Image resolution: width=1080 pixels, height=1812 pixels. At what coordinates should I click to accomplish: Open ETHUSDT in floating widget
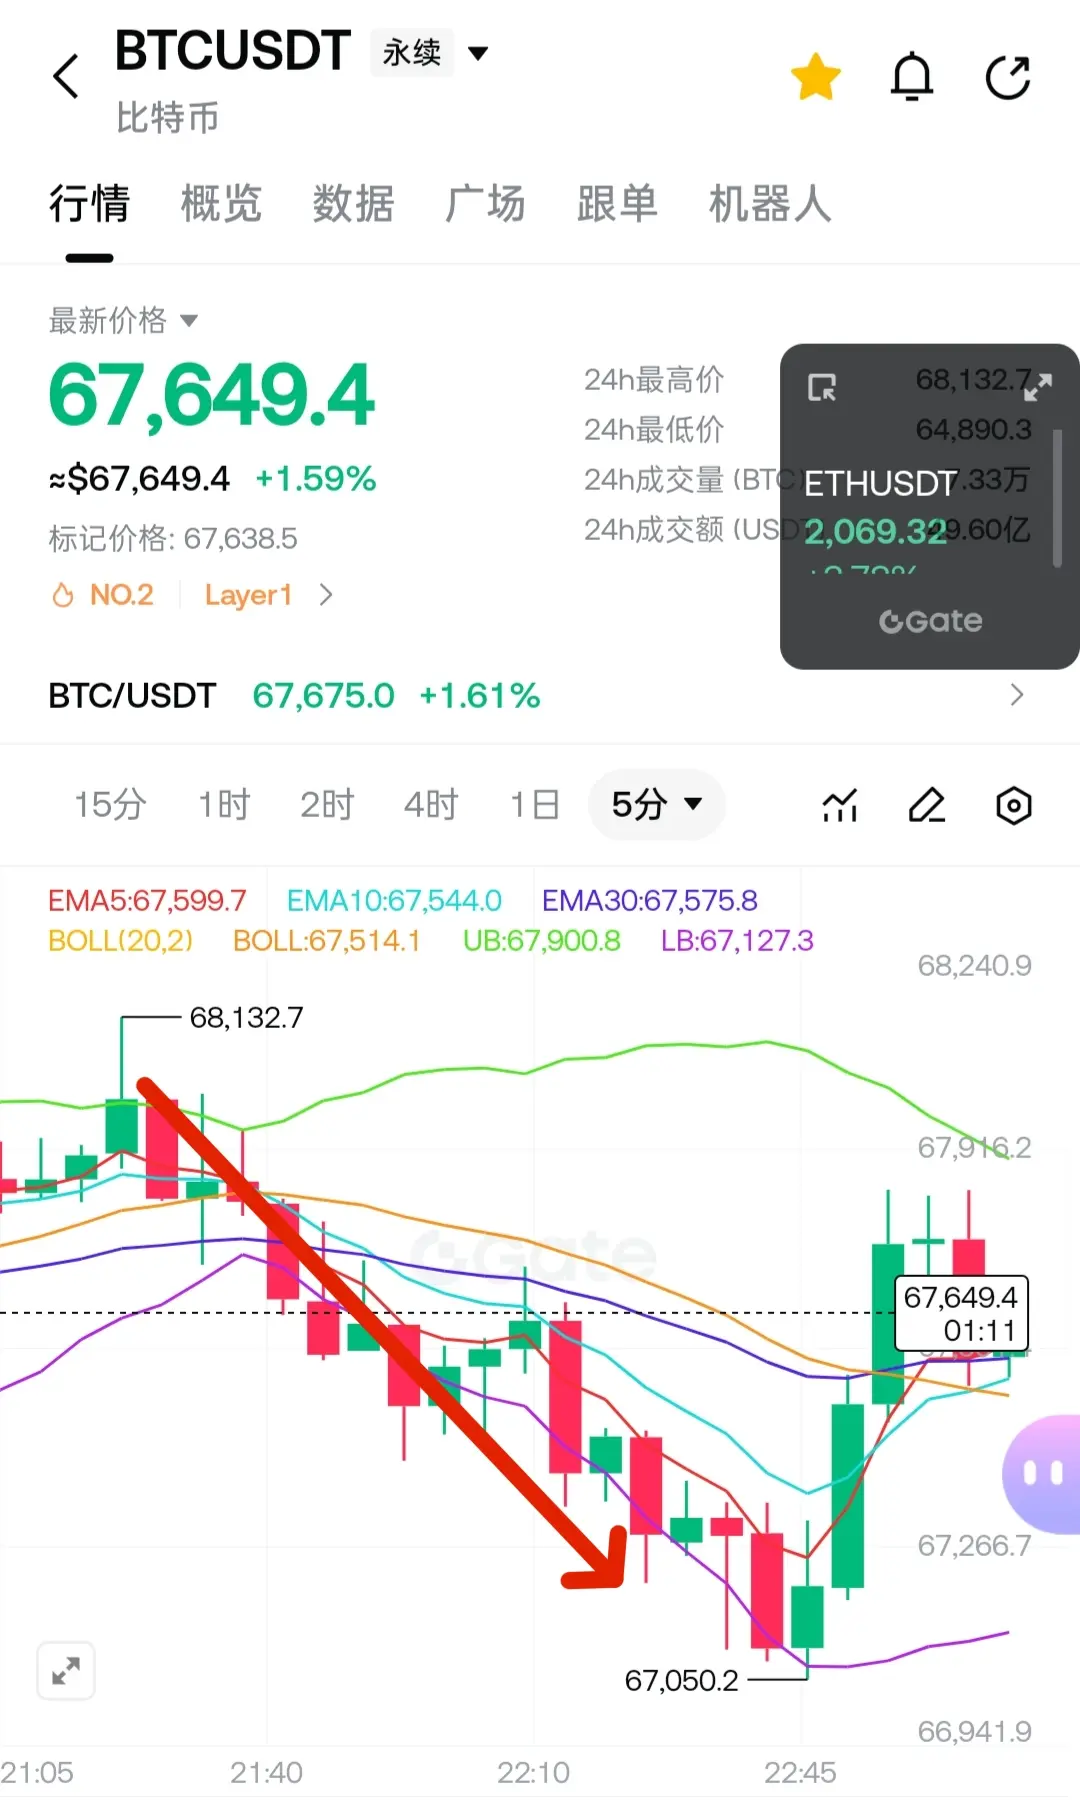coord(880,484)
